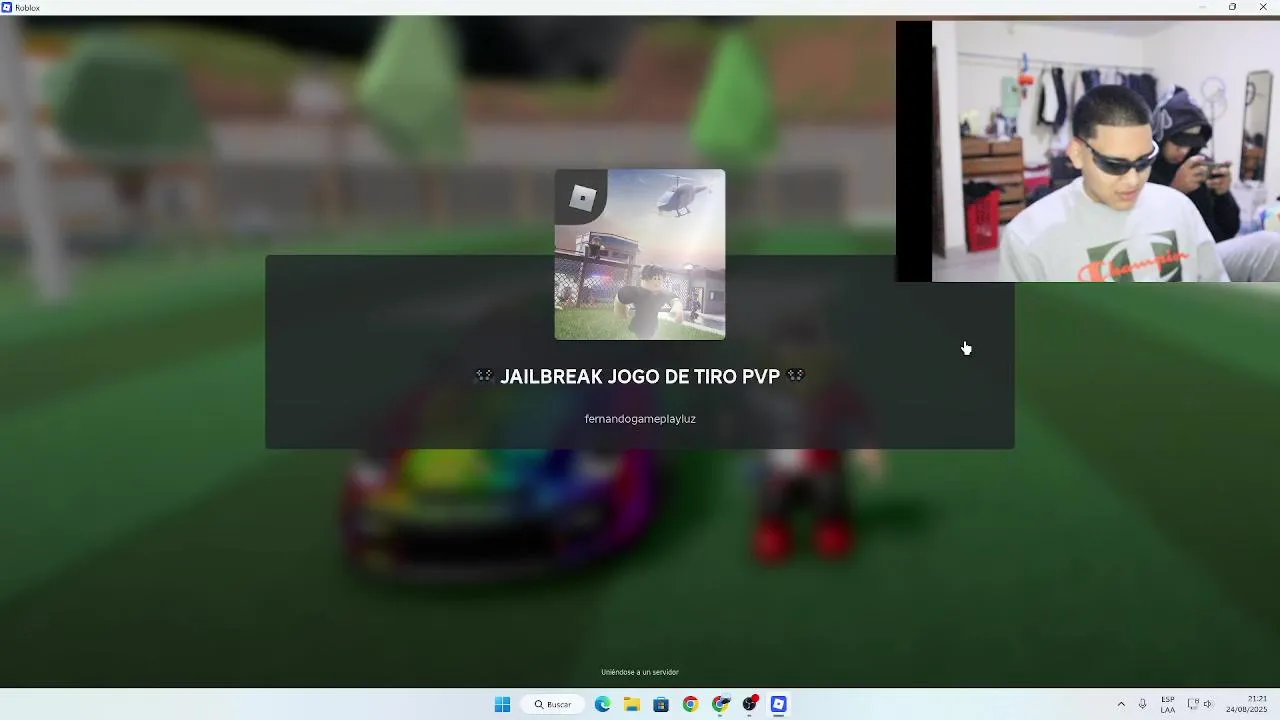Switch the ESP LAA keyboard language indicator
Viewport: 1280px width, 720px height.
click(x=1168, y=704)
